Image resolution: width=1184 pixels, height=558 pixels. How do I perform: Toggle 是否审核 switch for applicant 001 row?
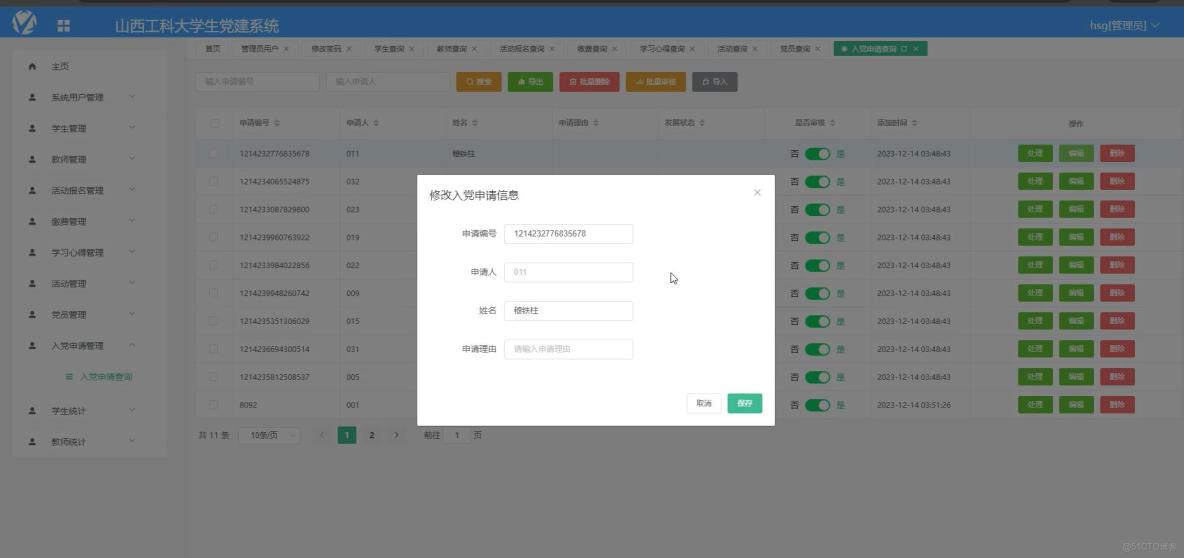click(x=817, y=405)
